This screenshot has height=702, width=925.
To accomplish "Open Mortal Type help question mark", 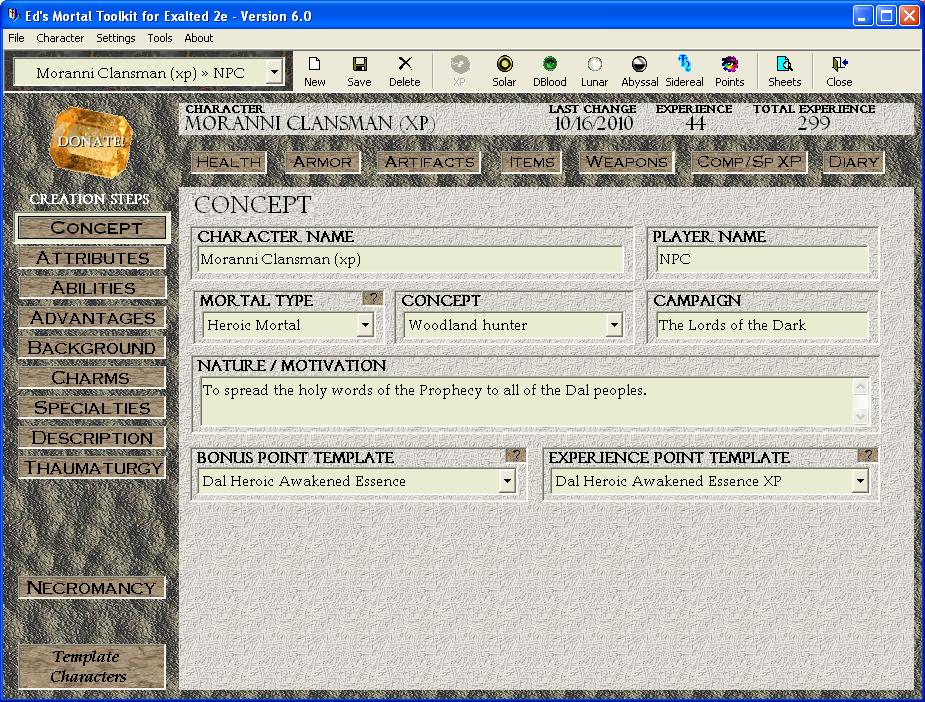I will coord(373,298).
